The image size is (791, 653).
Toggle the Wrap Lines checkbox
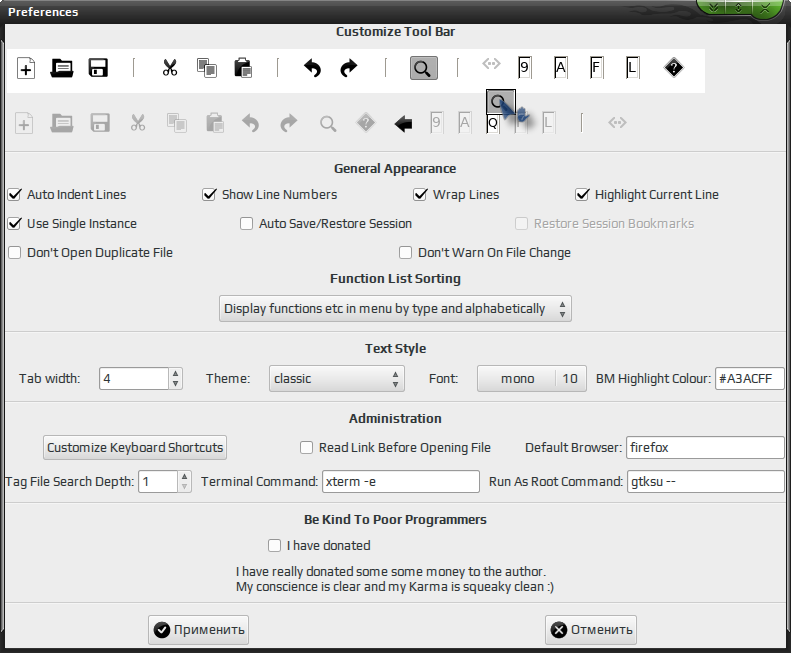click(420, 194)
